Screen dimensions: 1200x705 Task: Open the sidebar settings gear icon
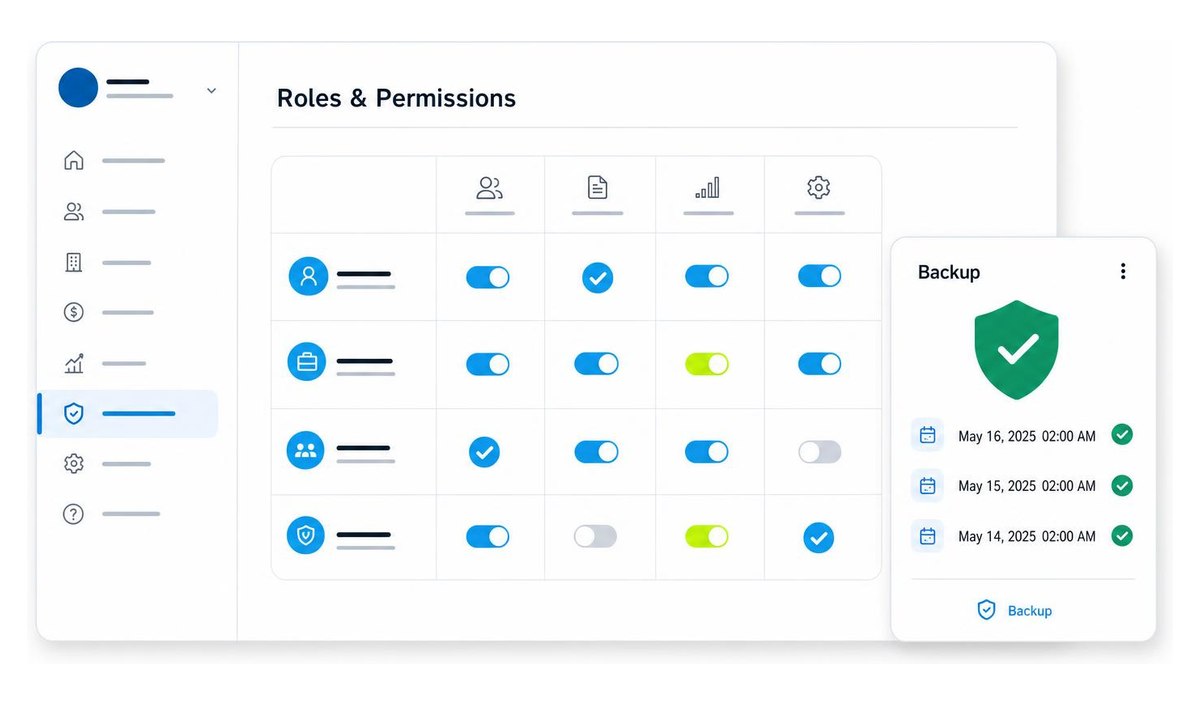point(74,463)
